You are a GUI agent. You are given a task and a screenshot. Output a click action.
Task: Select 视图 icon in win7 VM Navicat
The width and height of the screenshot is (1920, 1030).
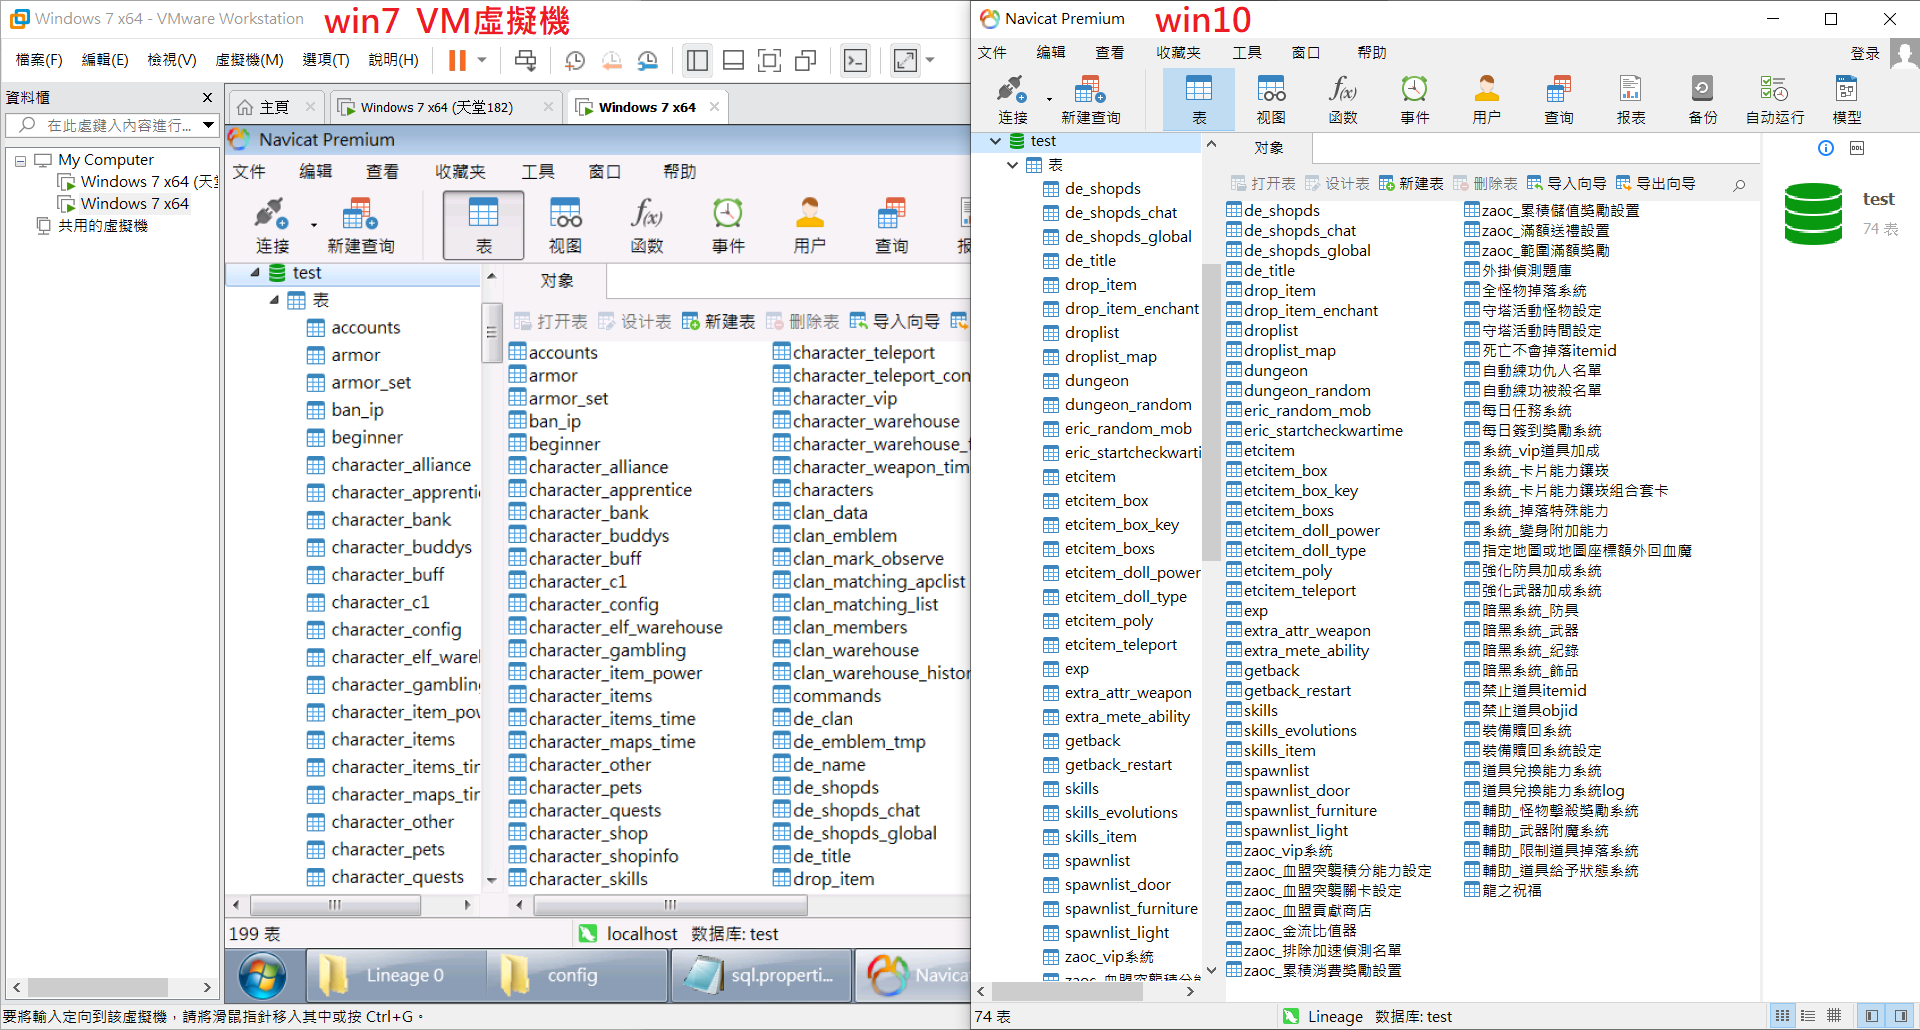565,226
